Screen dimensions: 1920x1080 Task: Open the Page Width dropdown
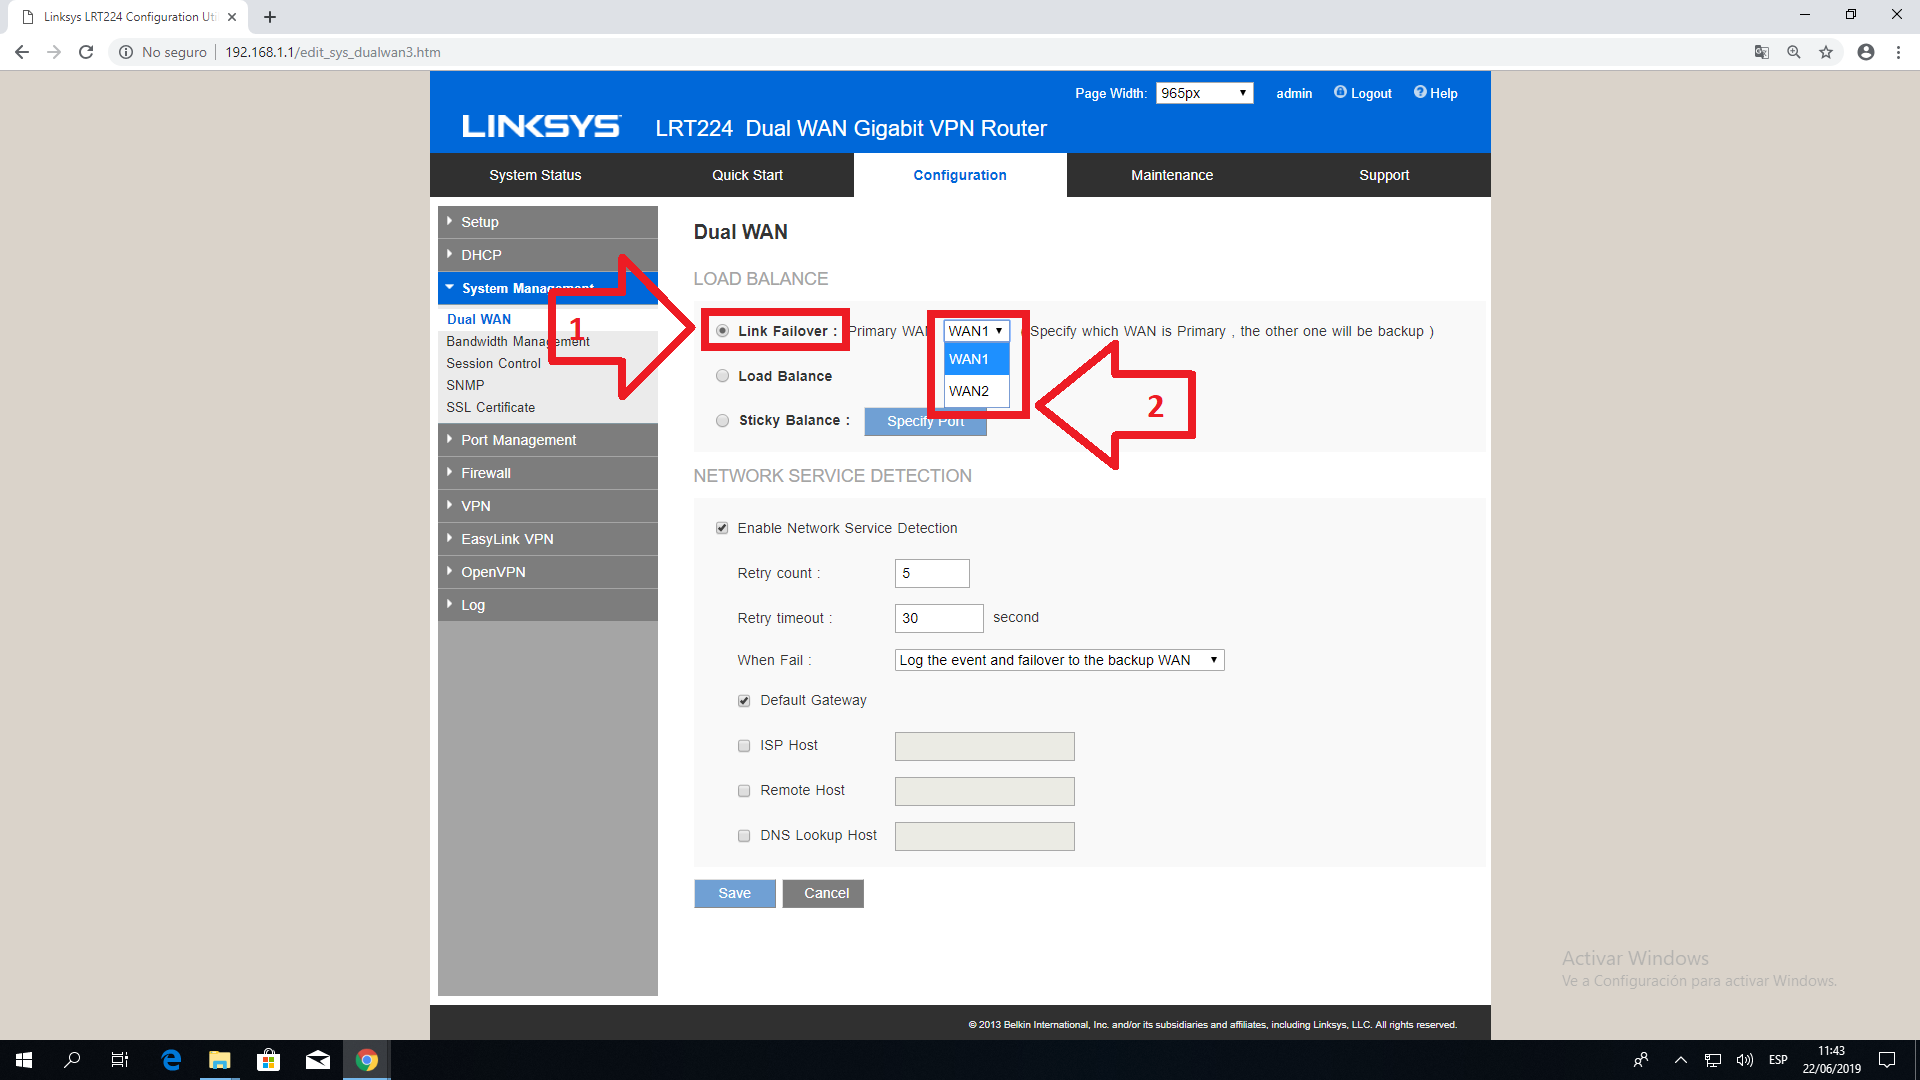1204,93
